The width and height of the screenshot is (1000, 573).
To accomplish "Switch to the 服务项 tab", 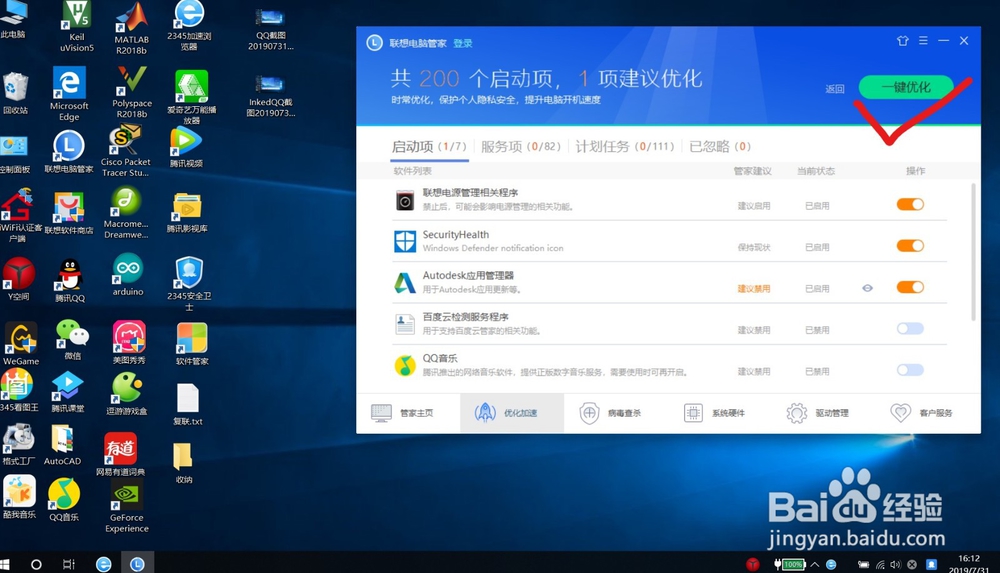I will click(x=521, y=147).
